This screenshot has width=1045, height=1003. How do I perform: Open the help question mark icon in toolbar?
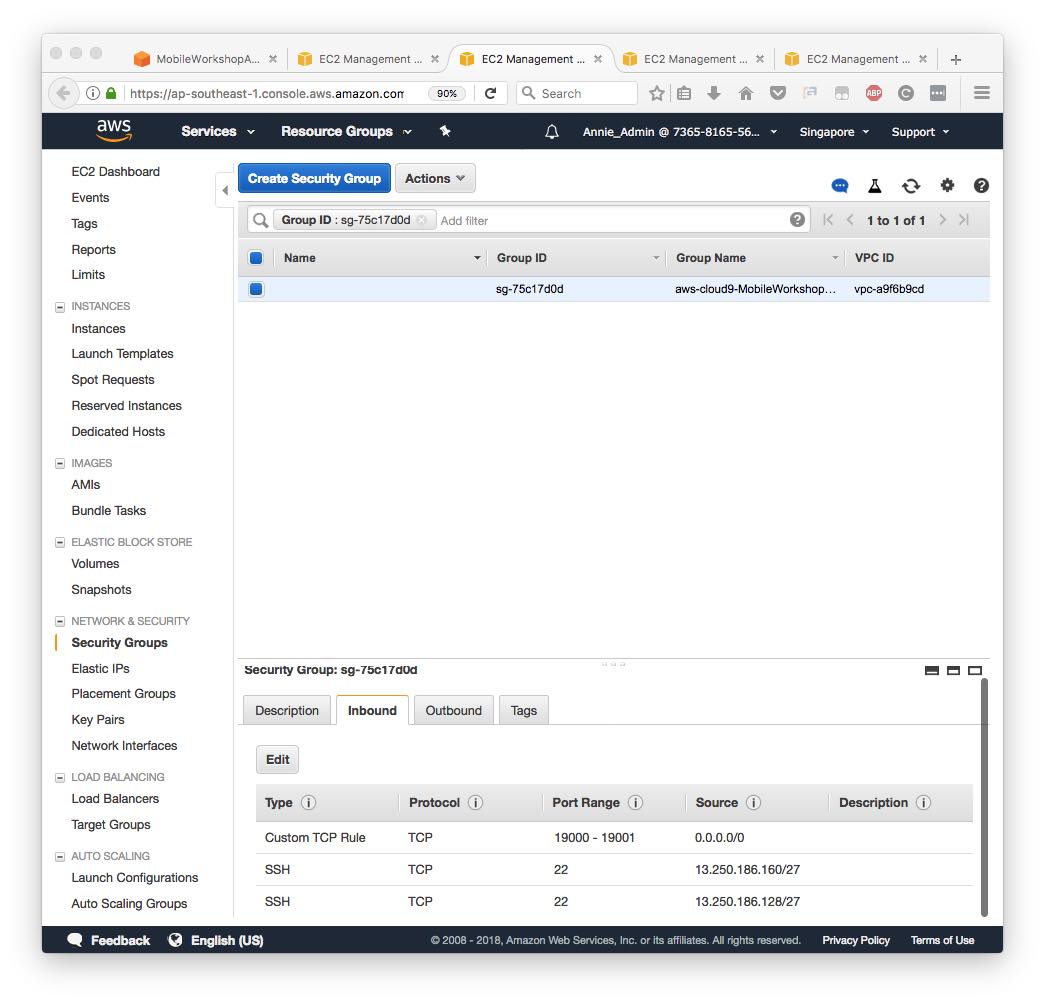(981, 186)
